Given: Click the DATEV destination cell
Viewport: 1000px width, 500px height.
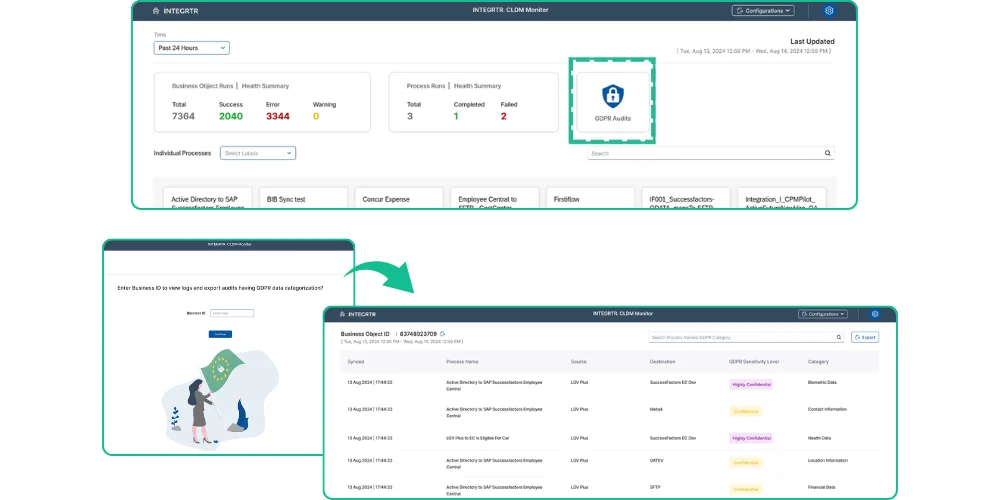Looking at the screenshot, I should (x=657, y=460).
